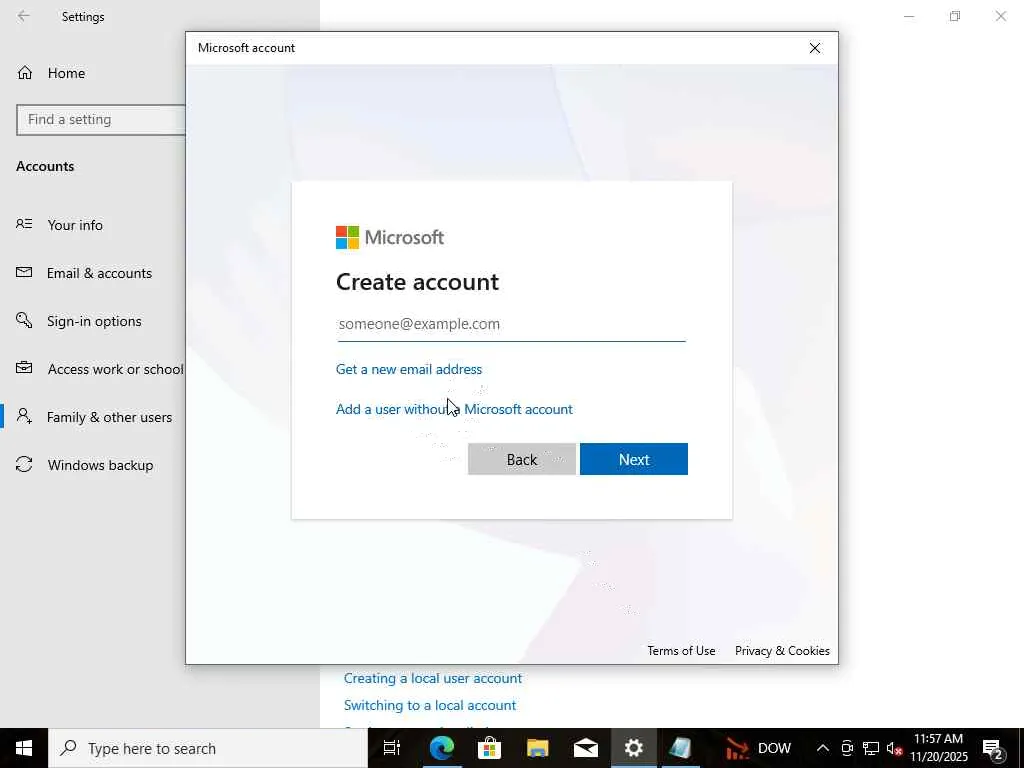Viewport: 1024px width, 768px height.
Task: Launch Microsoft Edge from taskbar
Action: (441, 748)
